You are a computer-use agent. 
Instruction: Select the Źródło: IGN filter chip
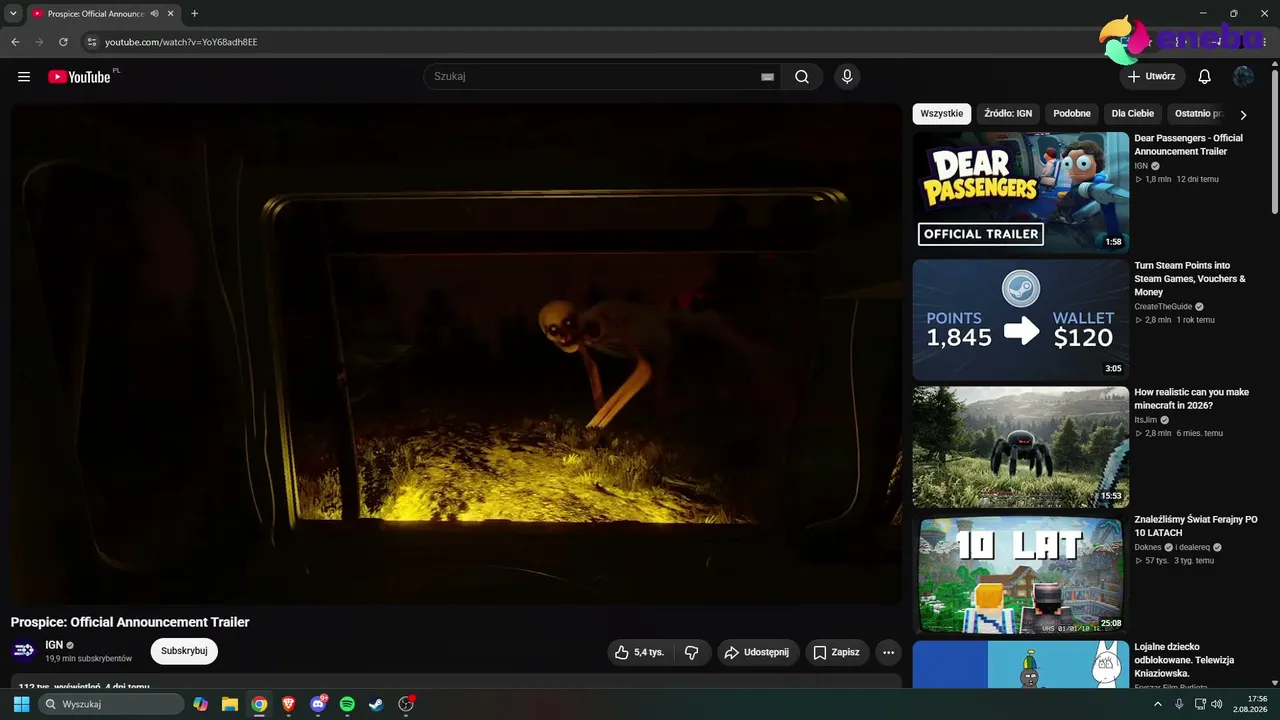pyautogui.click(x=1008, y=114)
